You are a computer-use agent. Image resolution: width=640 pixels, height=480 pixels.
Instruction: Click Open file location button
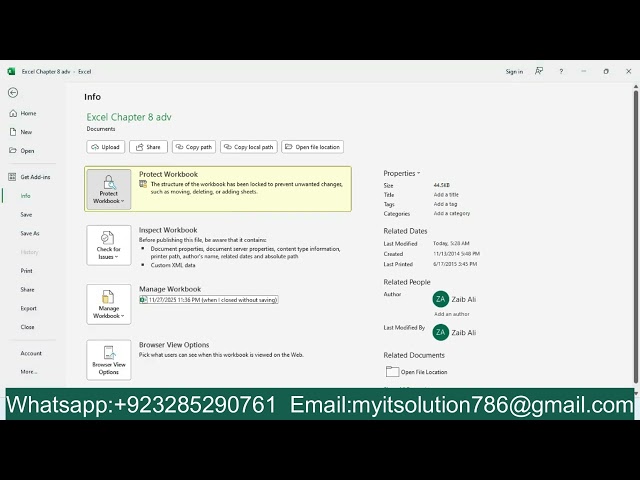click(313, 147)
